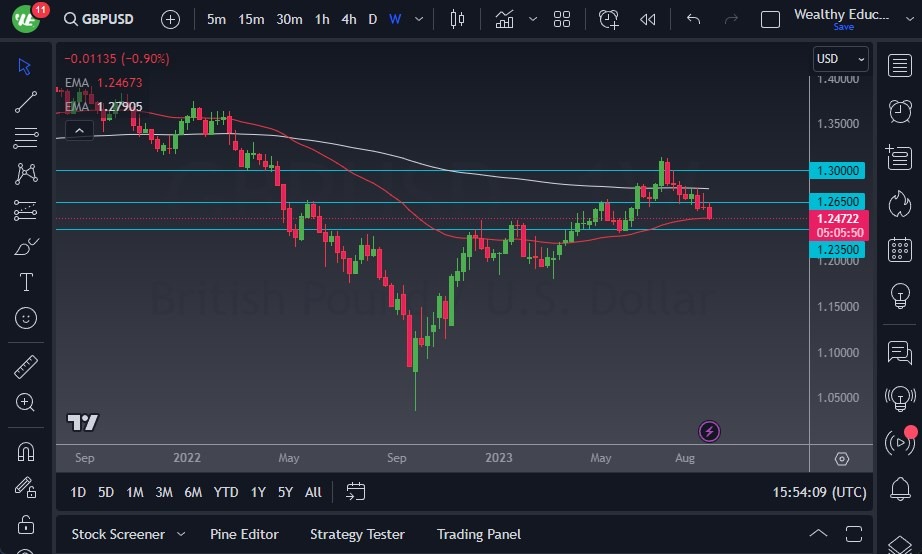Open the watchlist panel in right sidebar
The image size is (922, 554).
(899, 66)
